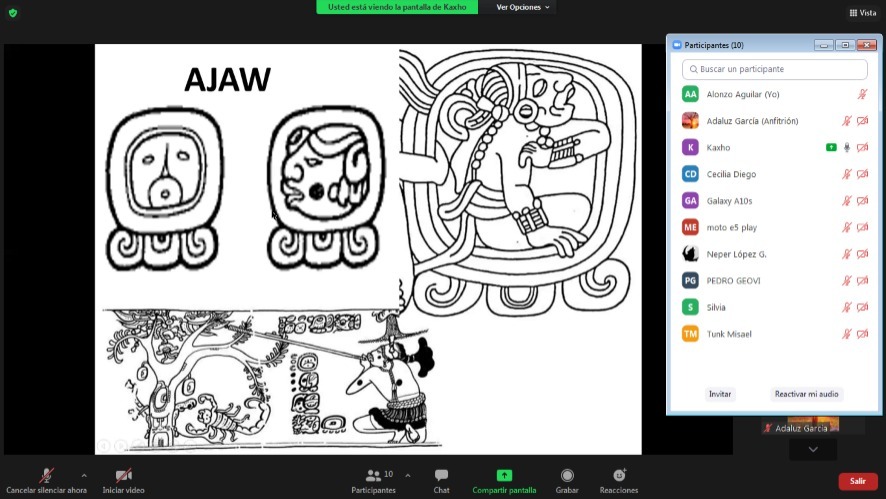Click the purple K avatar of Kaxho

(x=690, y=147)
